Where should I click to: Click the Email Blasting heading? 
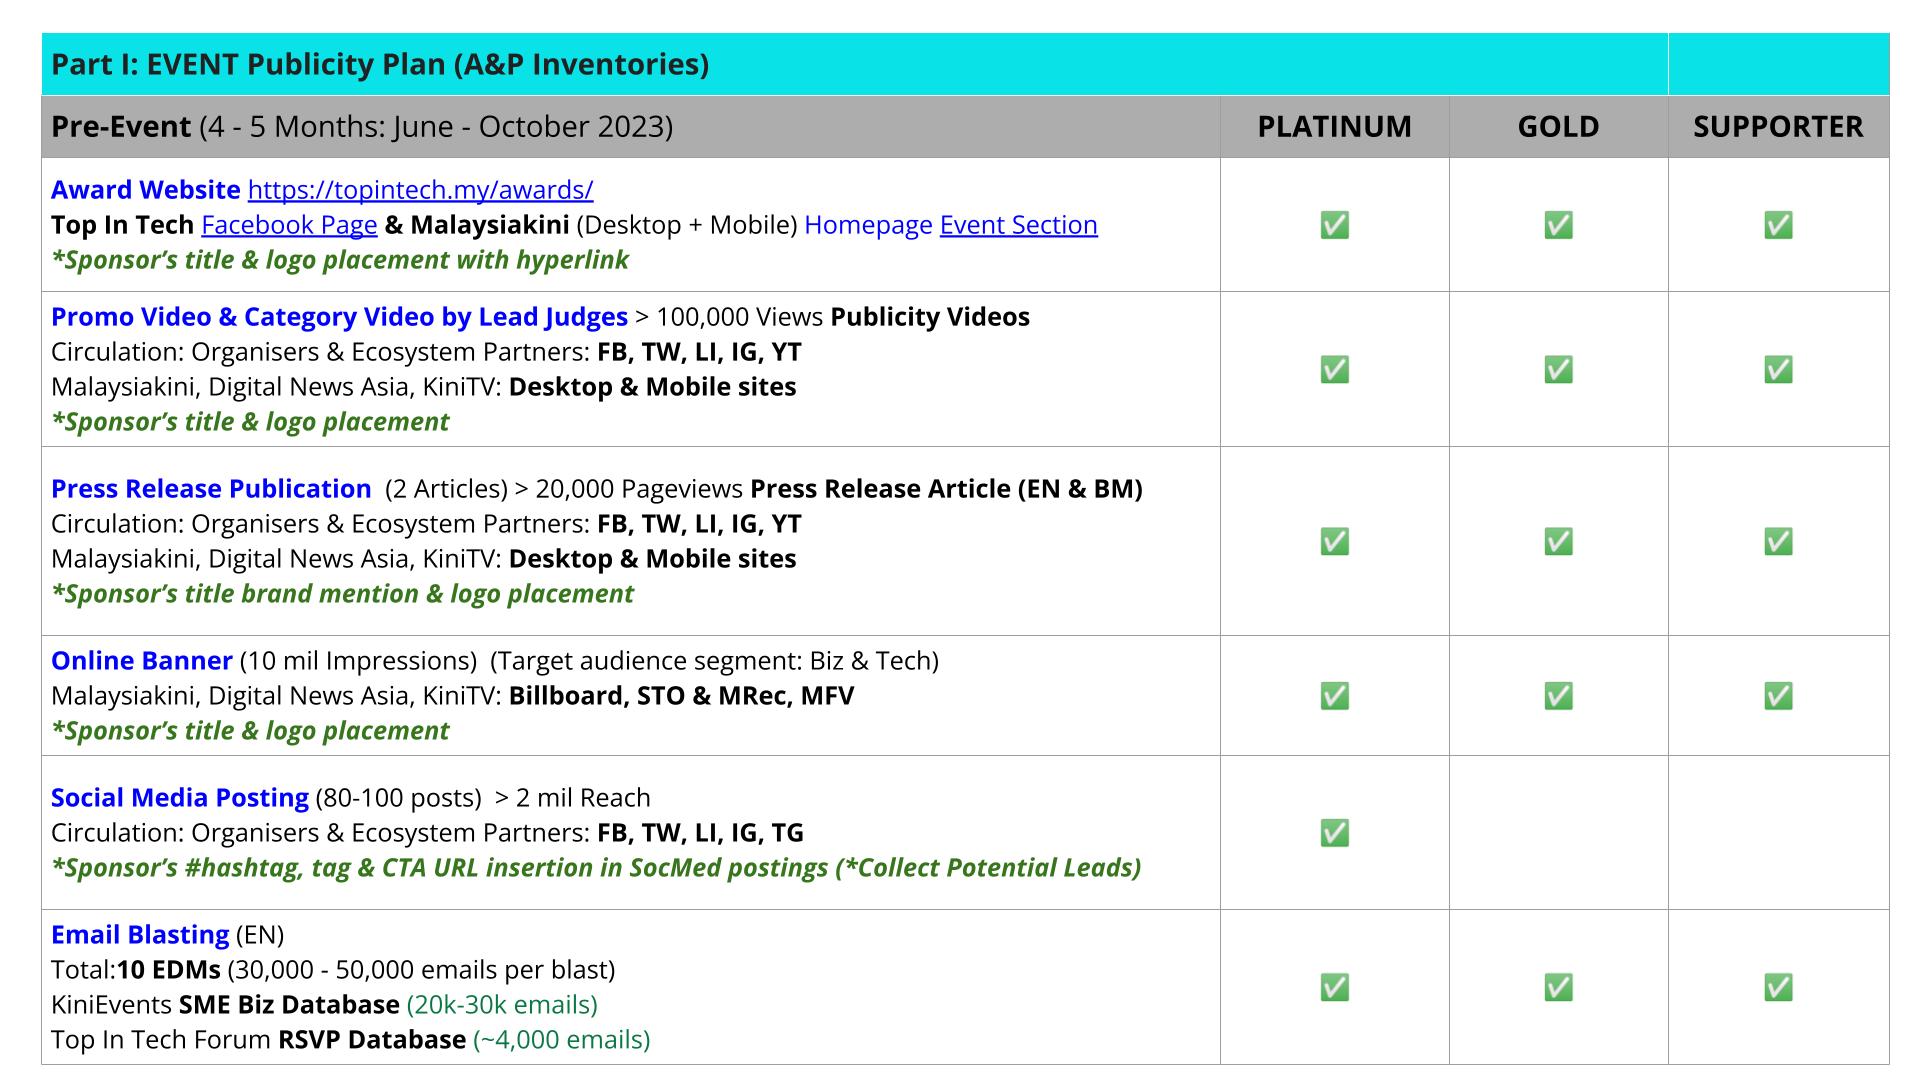140,935
